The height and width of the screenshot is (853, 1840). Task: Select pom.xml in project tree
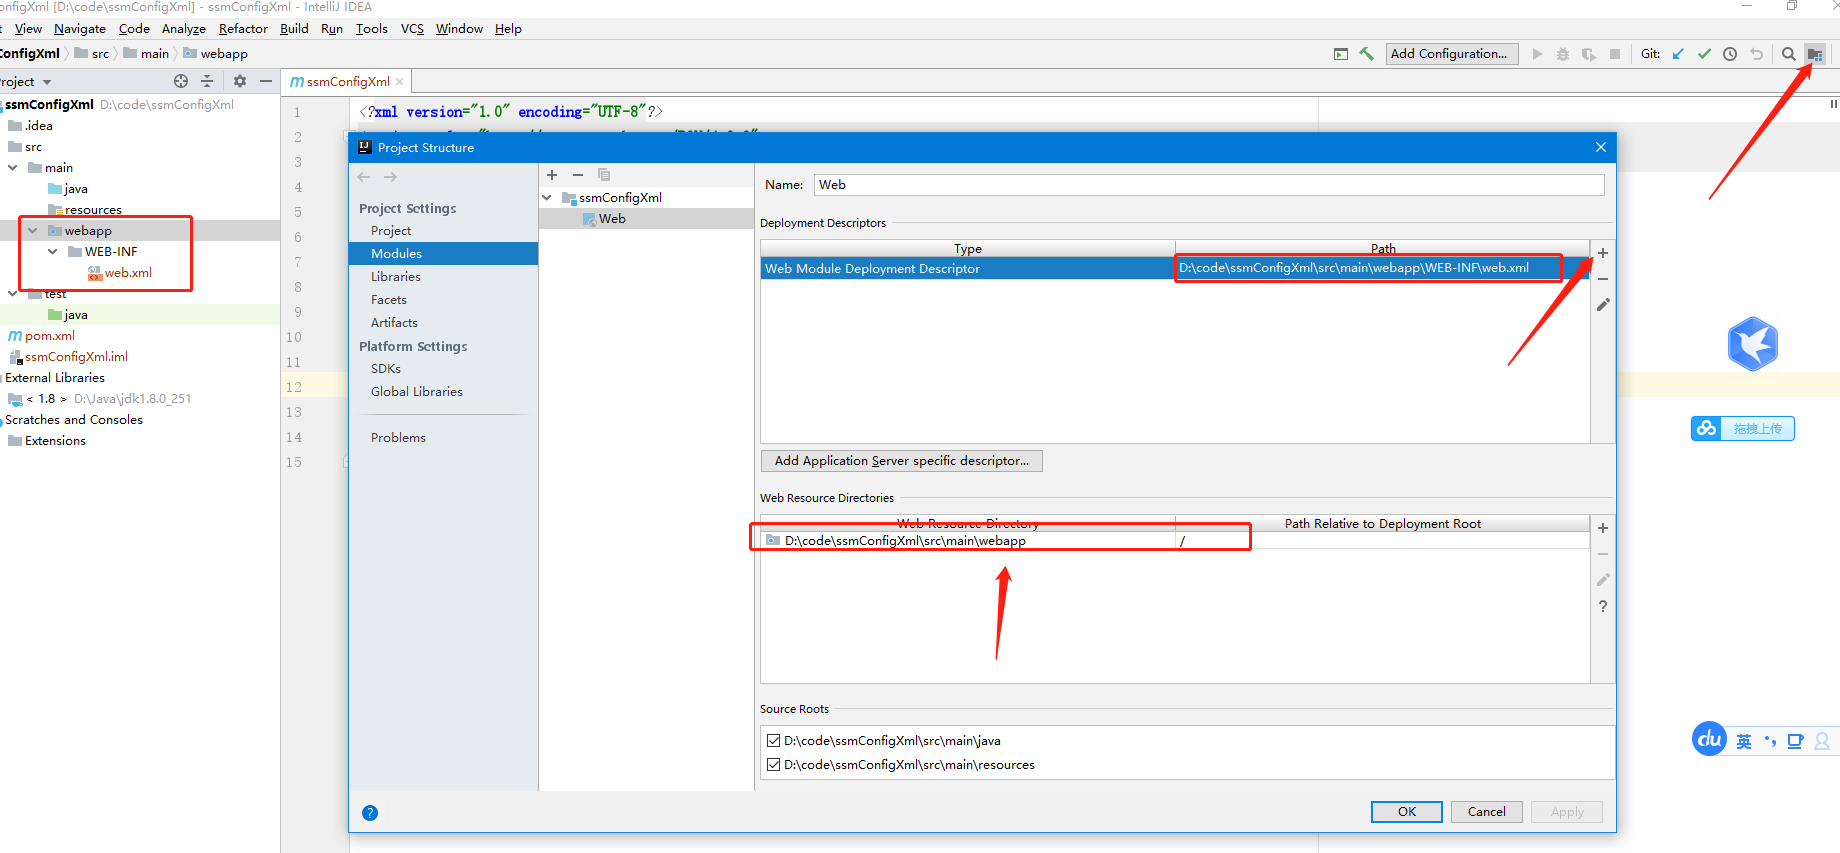click(50, 336)
